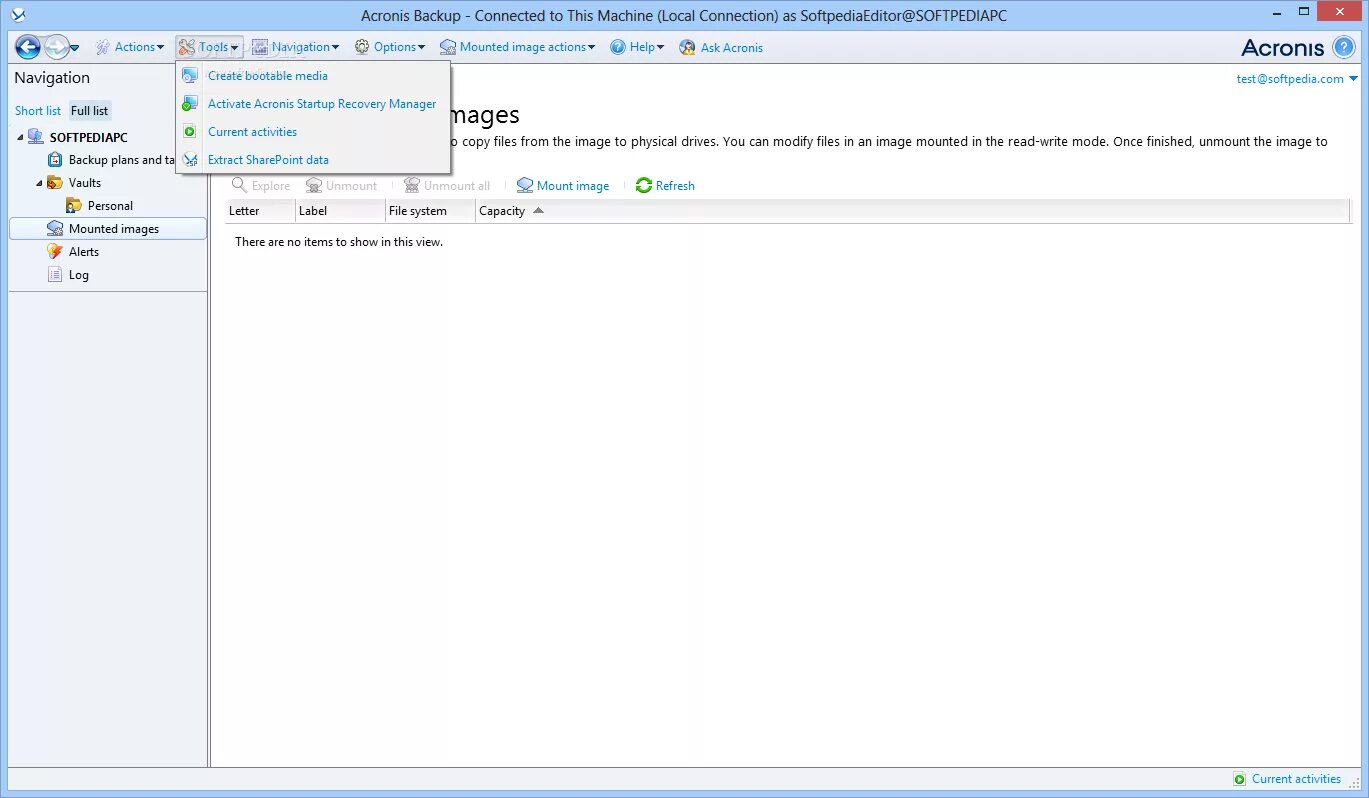Click the Alerts icon in tree

55,252
